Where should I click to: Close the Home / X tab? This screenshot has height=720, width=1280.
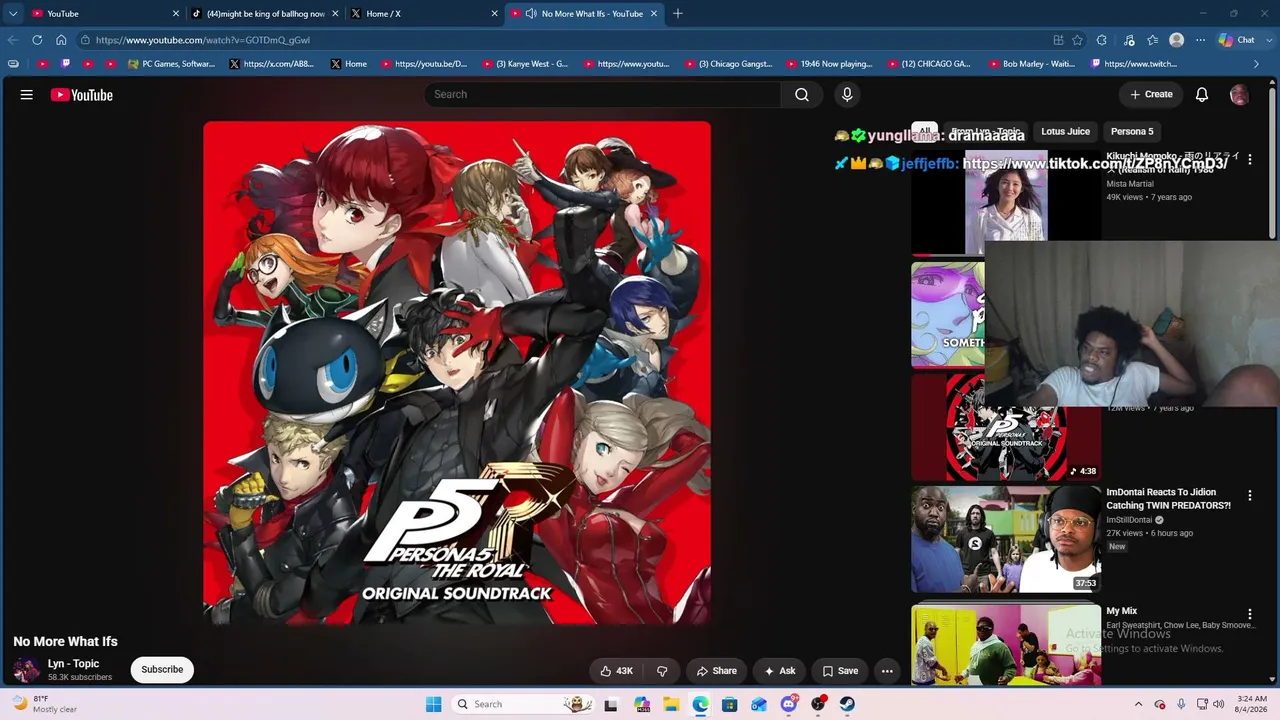494,13
